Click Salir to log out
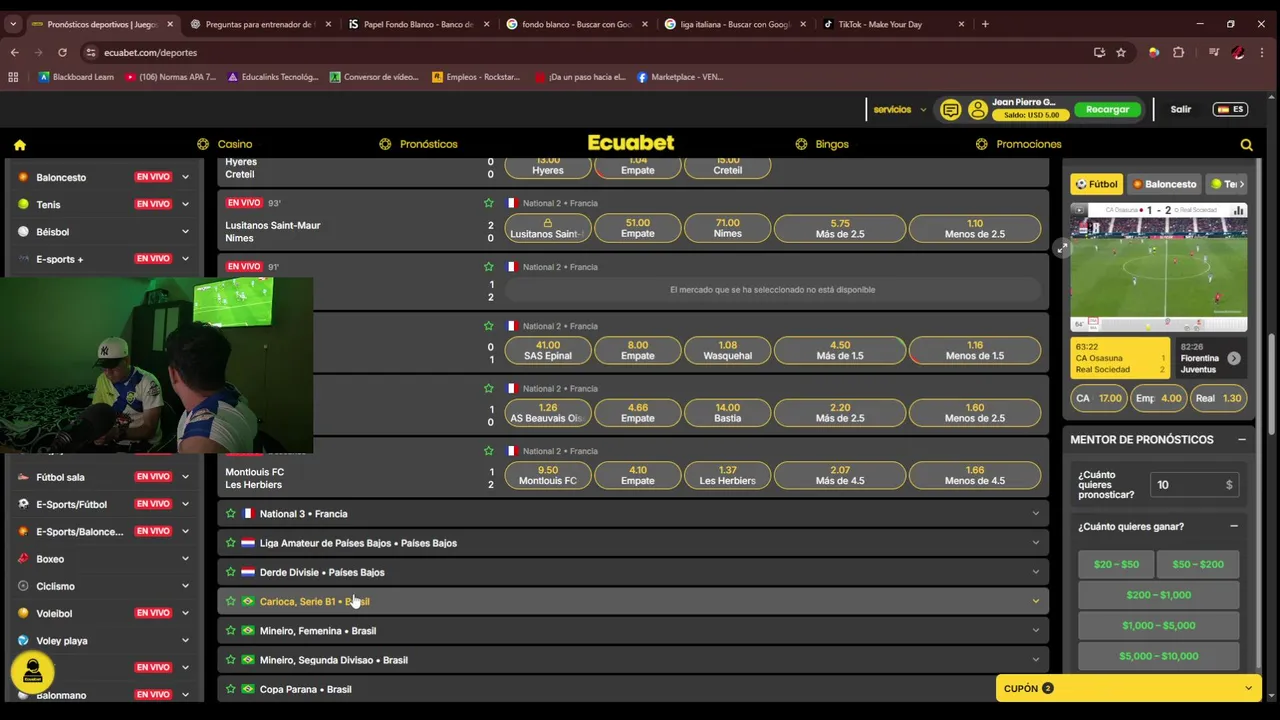The image size is (1280, 720). 1181,109
